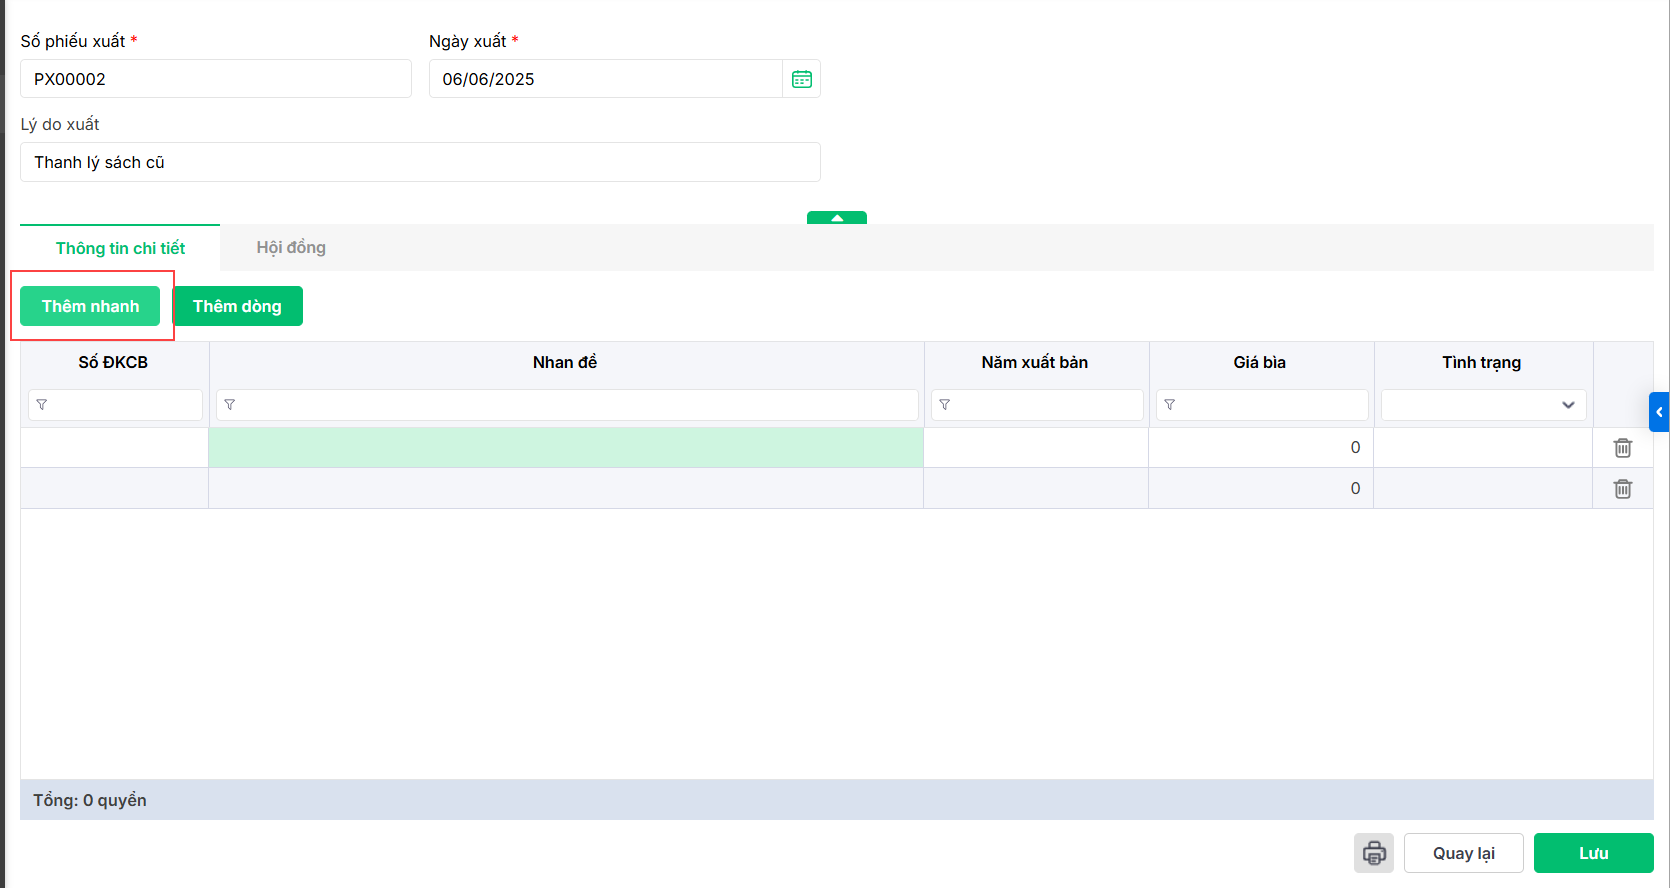Switch to the Hội đồng tab
1670x888 pixels.
point(291,247)
